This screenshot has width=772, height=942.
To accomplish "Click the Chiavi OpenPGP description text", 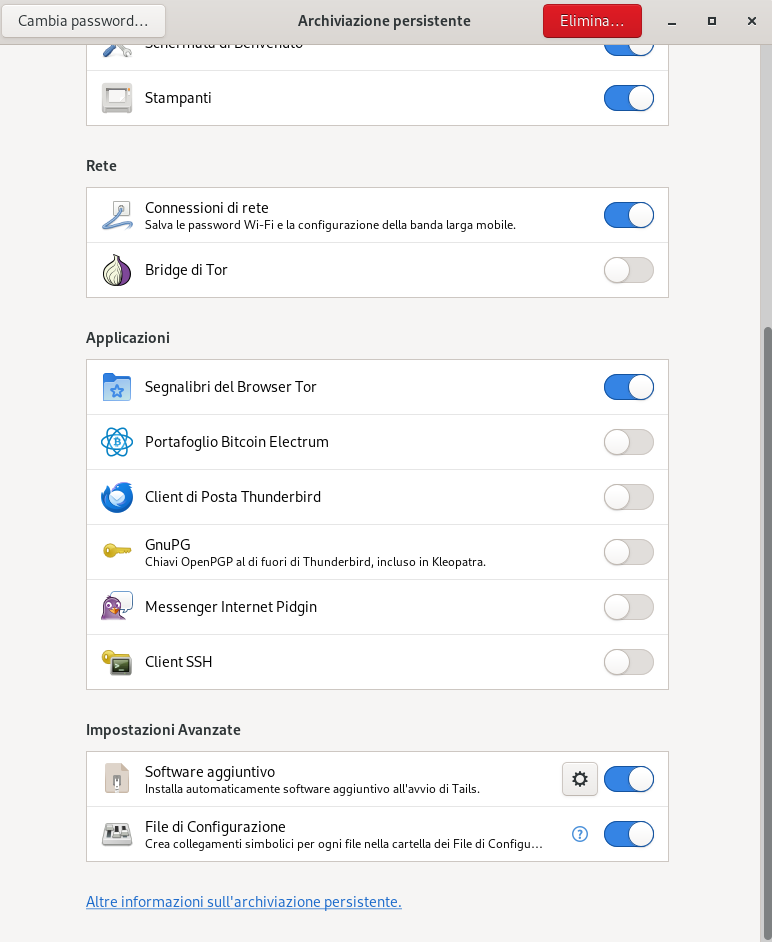I will 315,562.
